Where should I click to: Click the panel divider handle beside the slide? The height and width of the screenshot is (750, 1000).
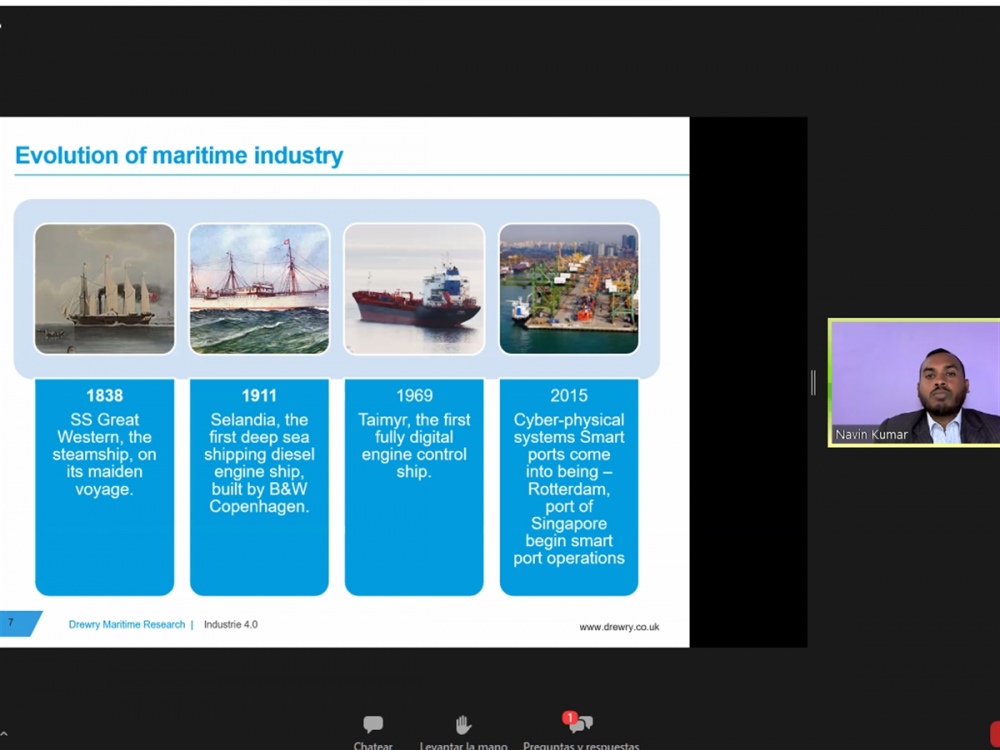[x=813, y=383]
